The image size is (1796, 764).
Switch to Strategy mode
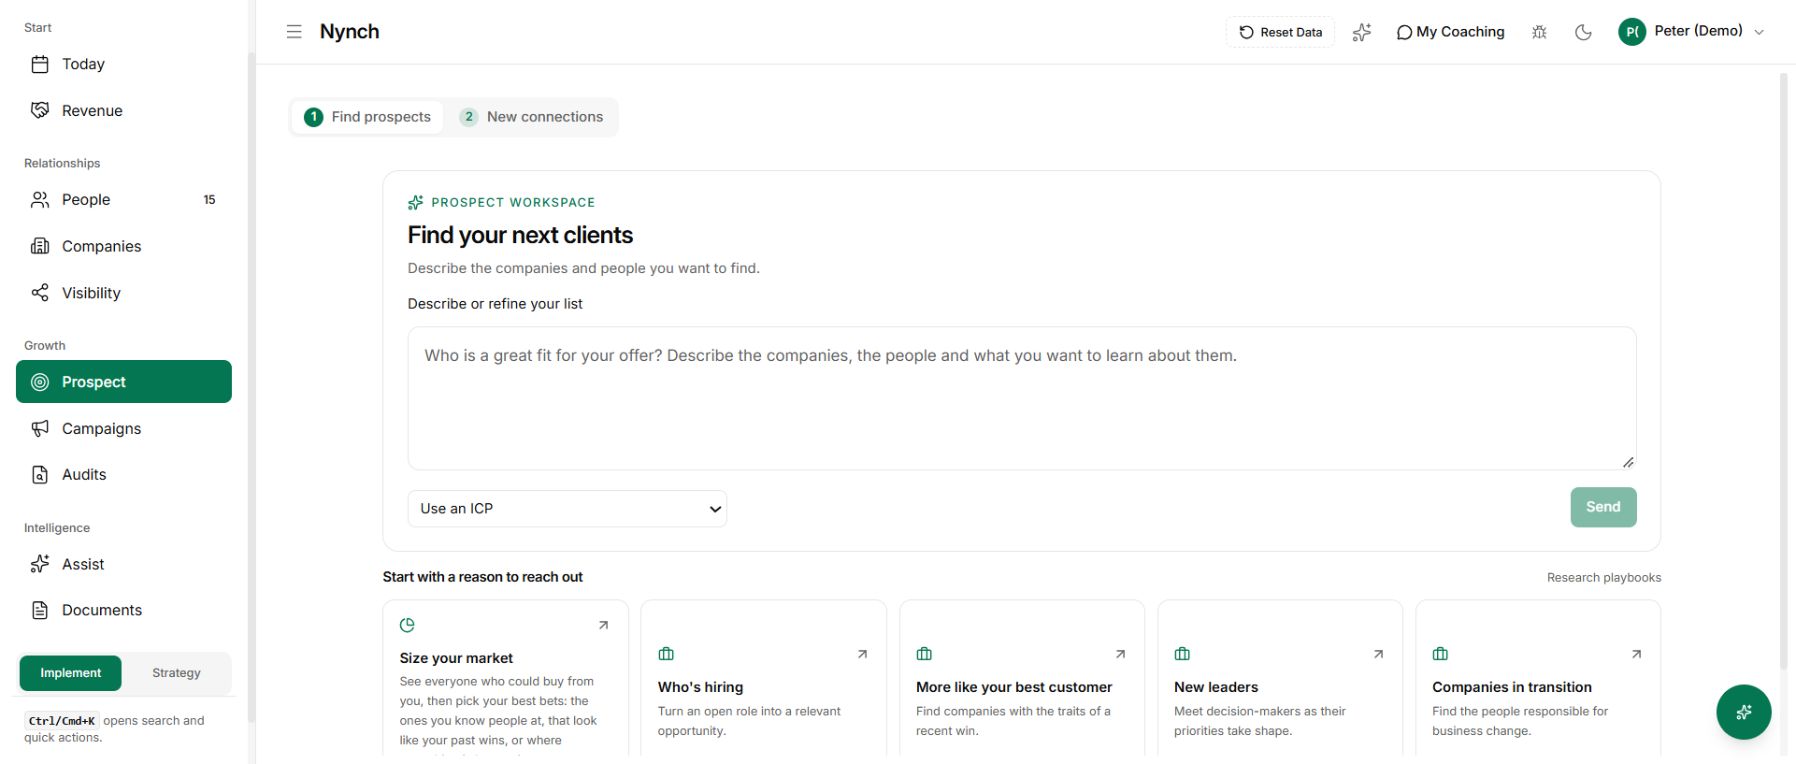[x=176, y=673]
